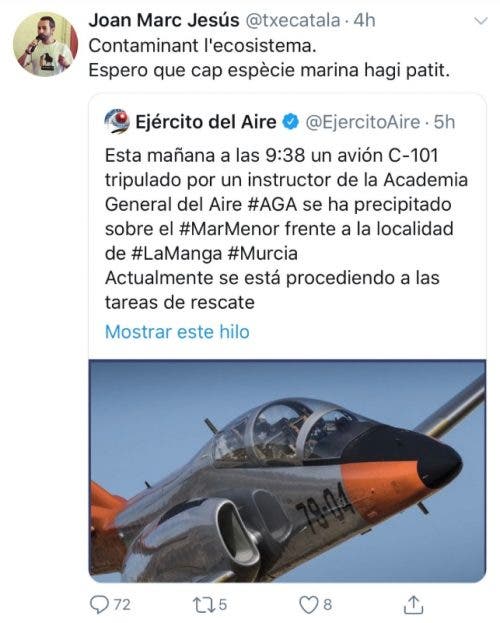View the C-101 aircraft photo

pos(287,471)
